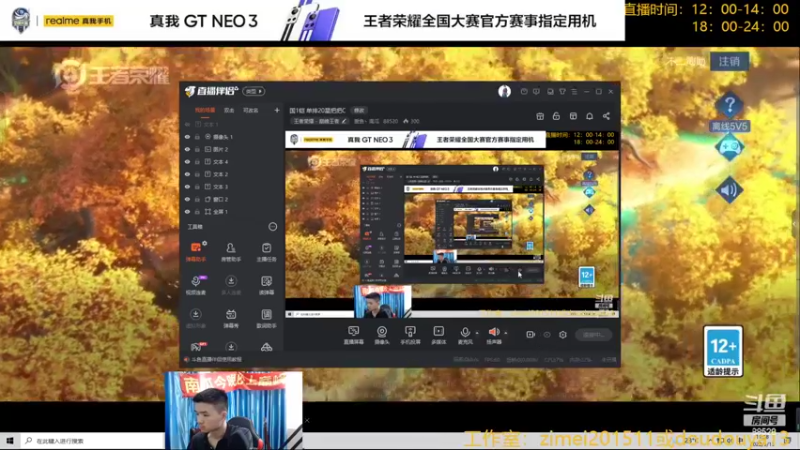Select the 全屏 1 source row
The image size is (800, 450).
click(x=232, y=212)
